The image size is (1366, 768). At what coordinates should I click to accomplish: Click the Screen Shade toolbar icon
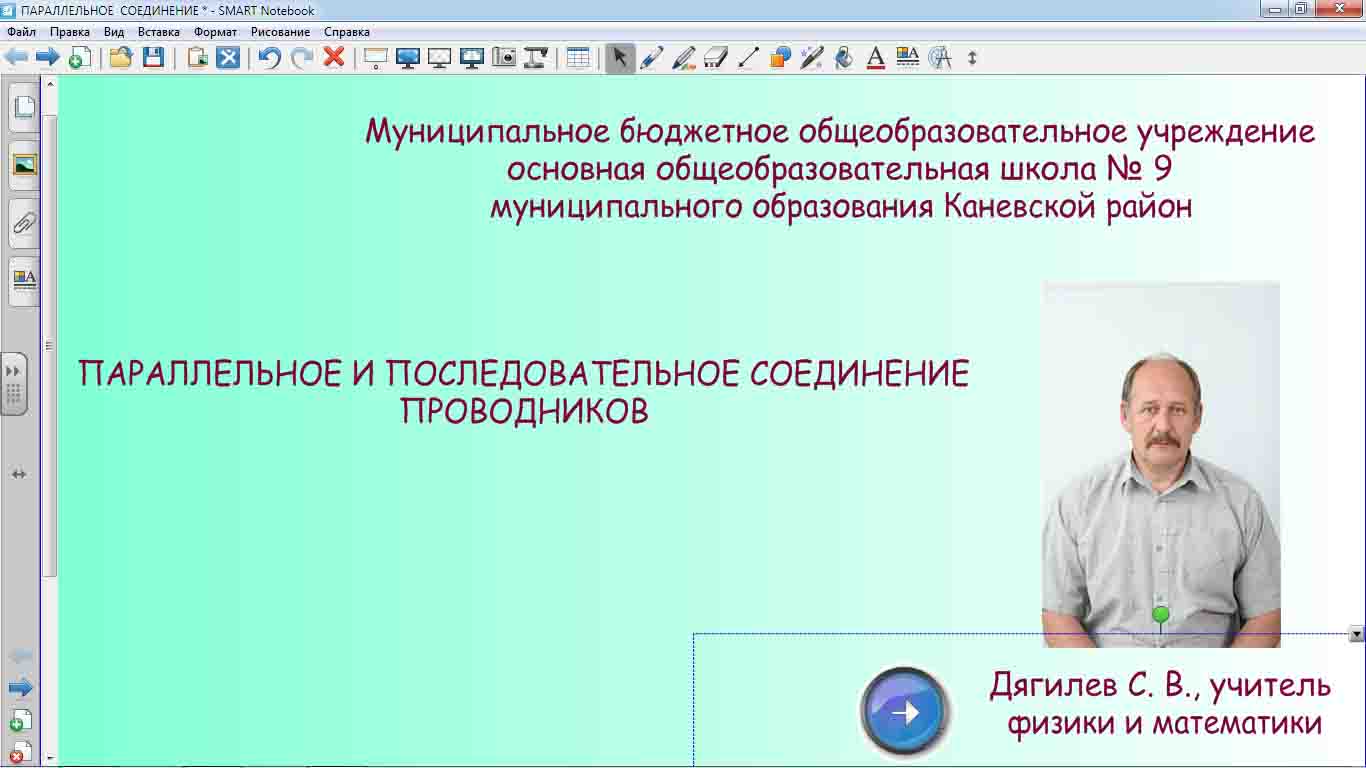coord(375,57)
